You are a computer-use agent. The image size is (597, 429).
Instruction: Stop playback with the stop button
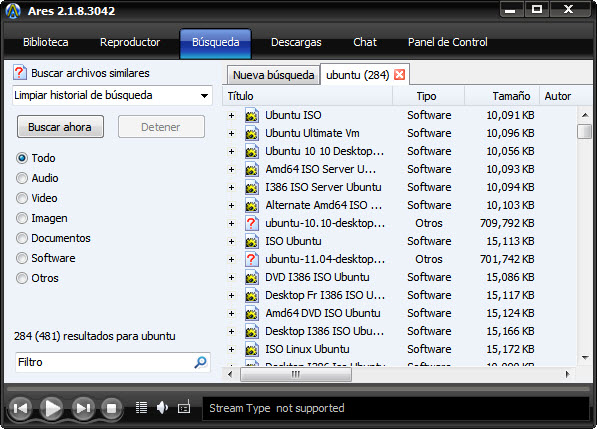coord(112,408)
